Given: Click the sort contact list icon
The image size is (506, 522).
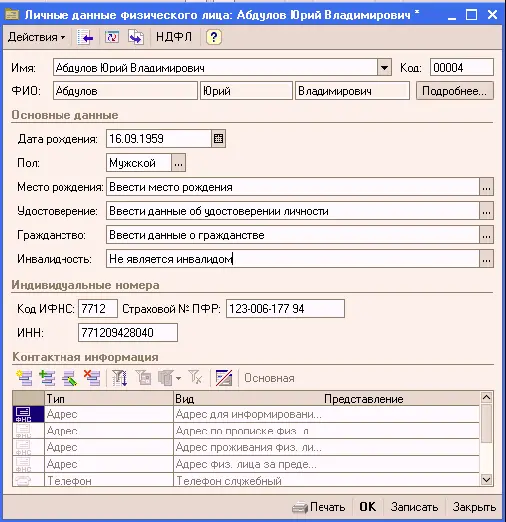Looking at the screenshot, I should pos(119,378).
